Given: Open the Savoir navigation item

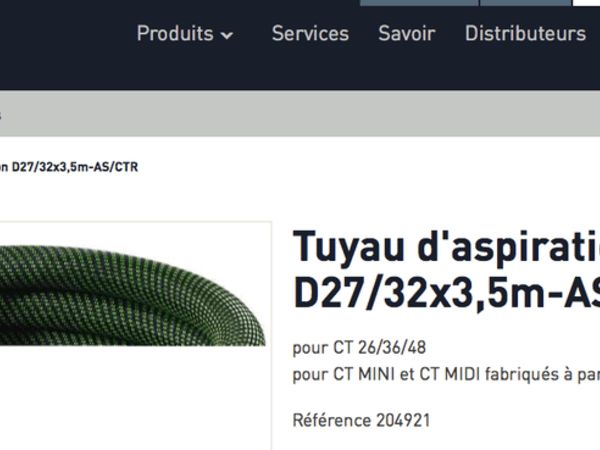Looking at the screenshot, I should (406, 34).
